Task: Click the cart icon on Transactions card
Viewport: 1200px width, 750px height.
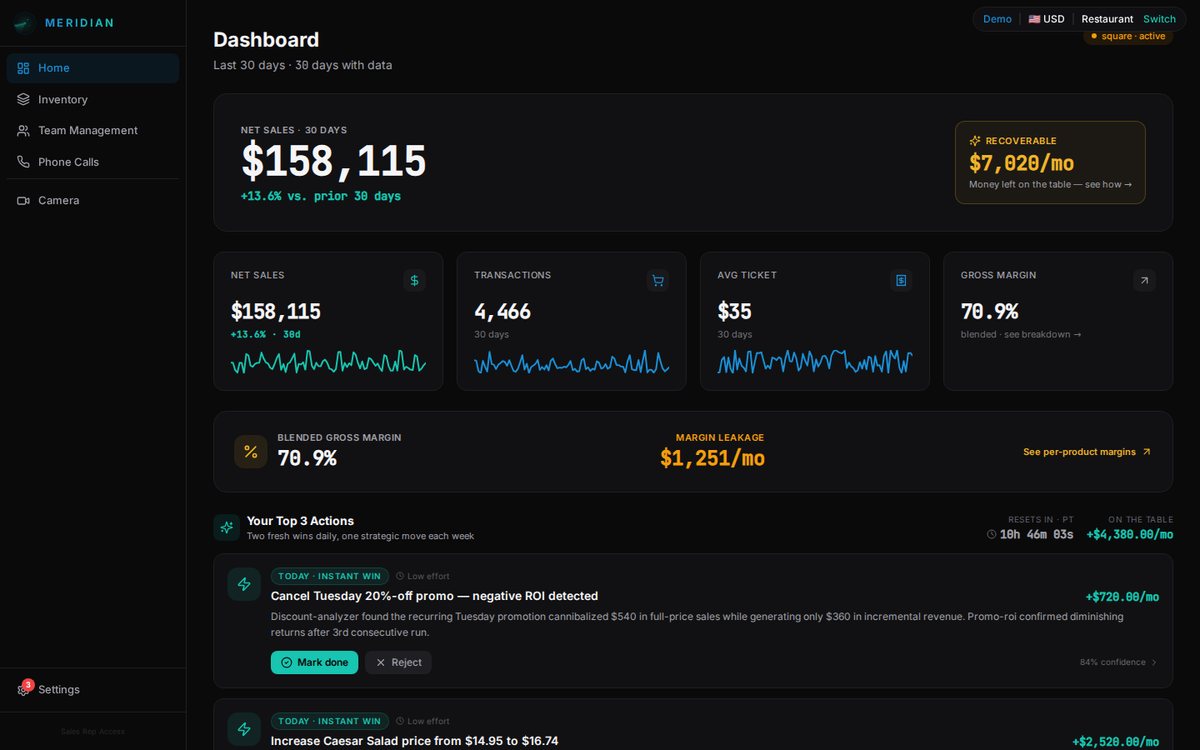Action: (658, 281)
